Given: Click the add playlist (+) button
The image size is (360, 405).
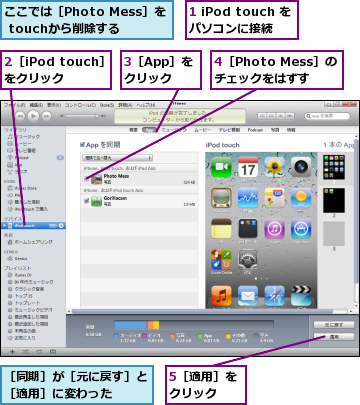Looking at the screenshot, I should click(12, 352).
